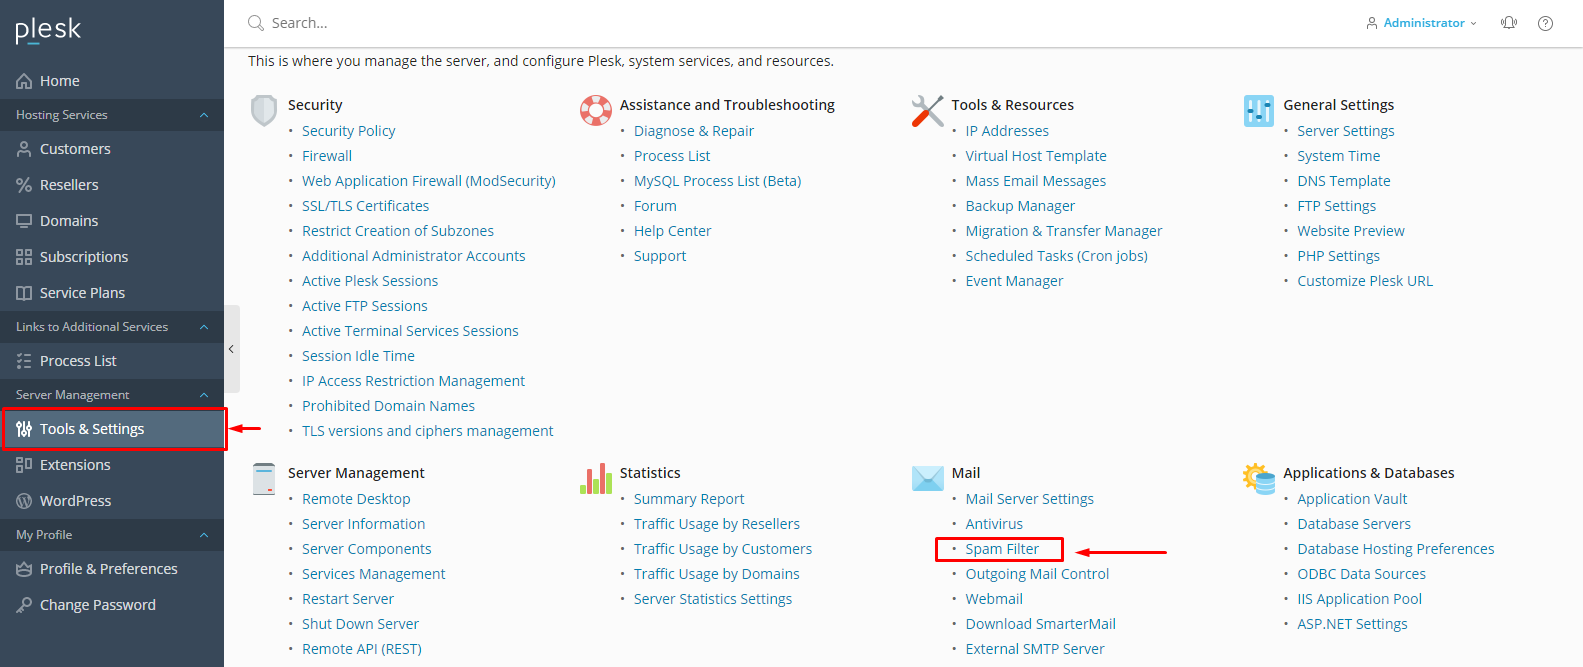Click the Process List icon in sidebar
The width and height of the screenshot is (1583, 667).
(24, 361)
